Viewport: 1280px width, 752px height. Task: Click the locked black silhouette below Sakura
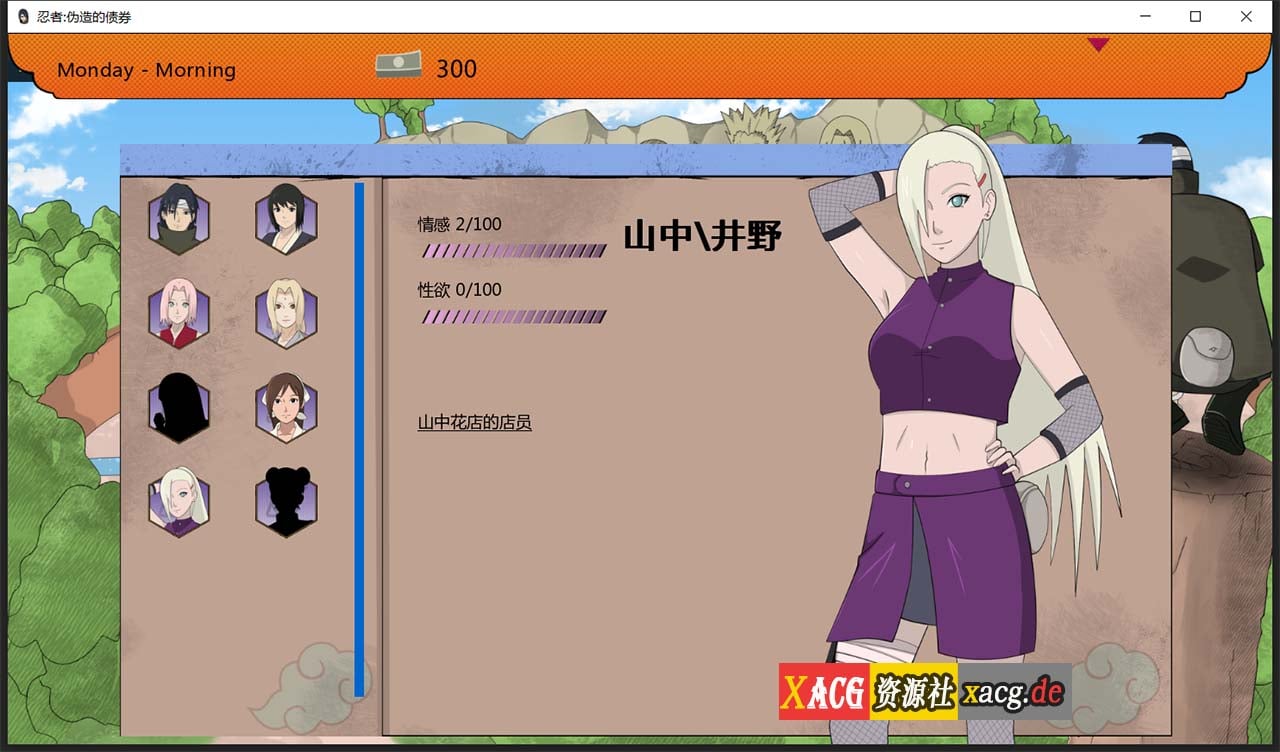pyautogui.click(x=179, y=407)
